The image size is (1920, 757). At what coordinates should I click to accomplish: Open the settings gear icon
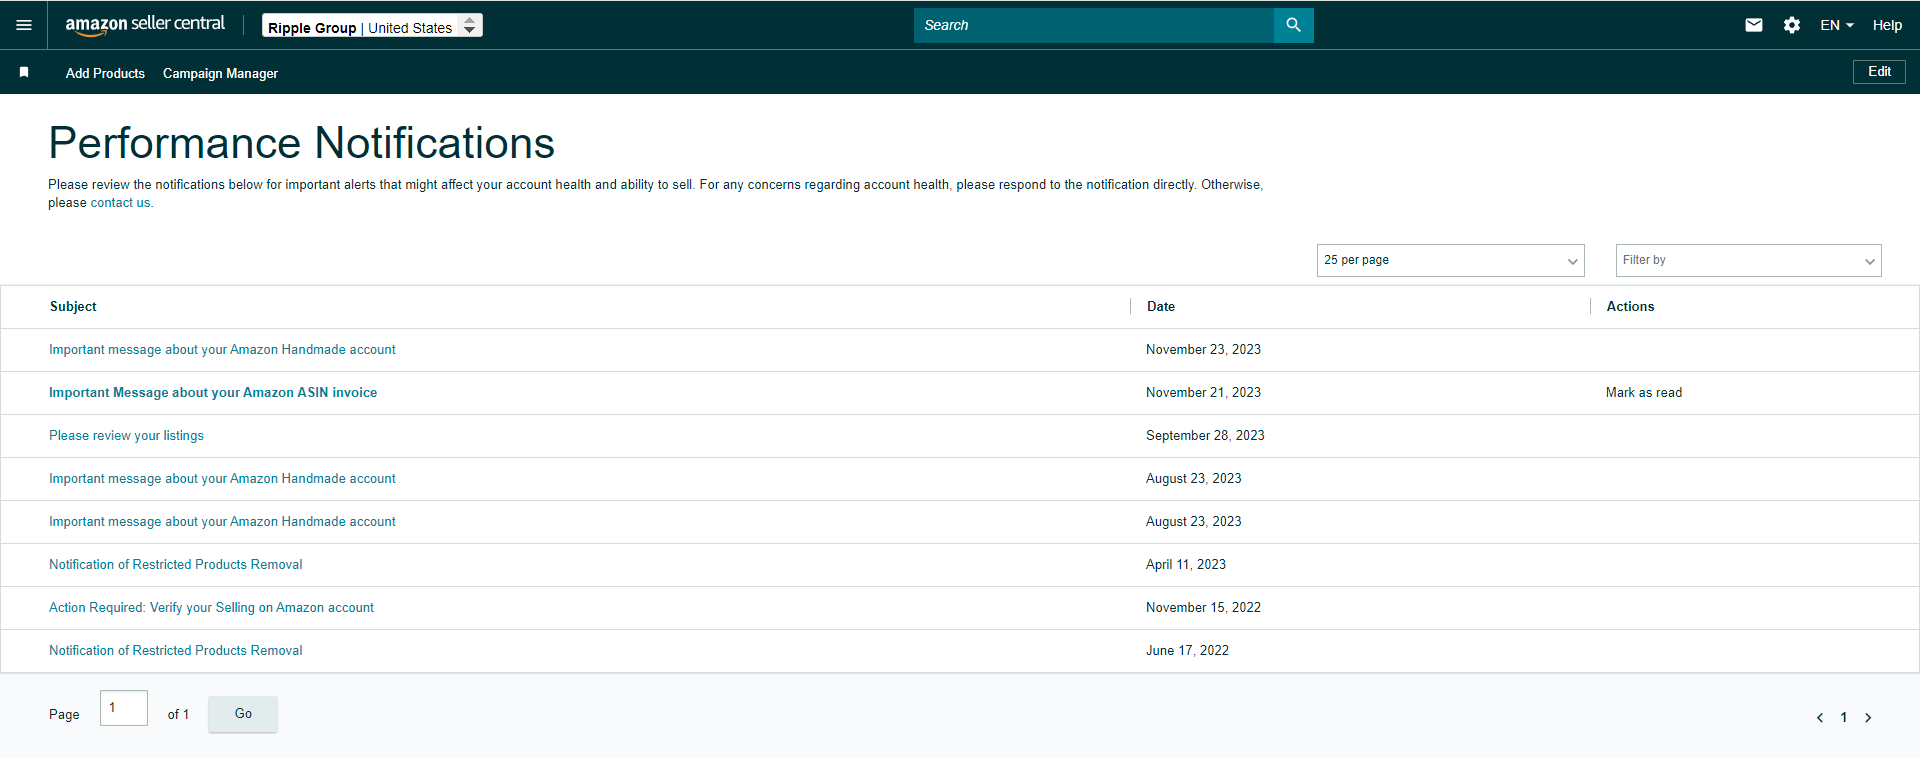pos(1792,25)
